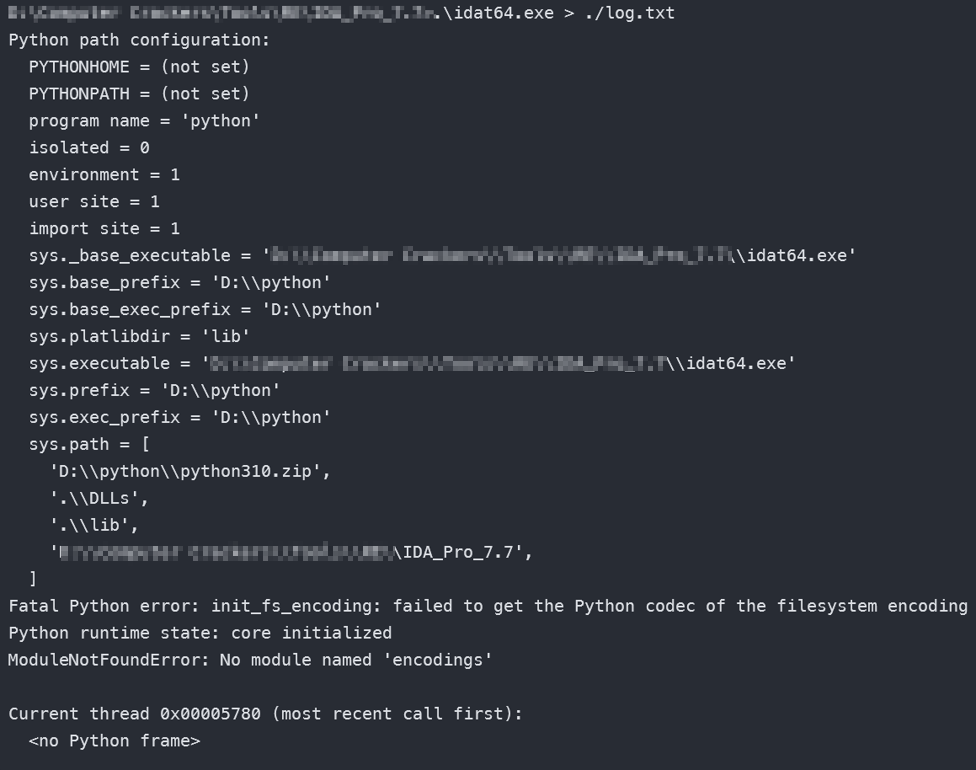Click the PYTHONHOME = (not set) line

[139, 67]
